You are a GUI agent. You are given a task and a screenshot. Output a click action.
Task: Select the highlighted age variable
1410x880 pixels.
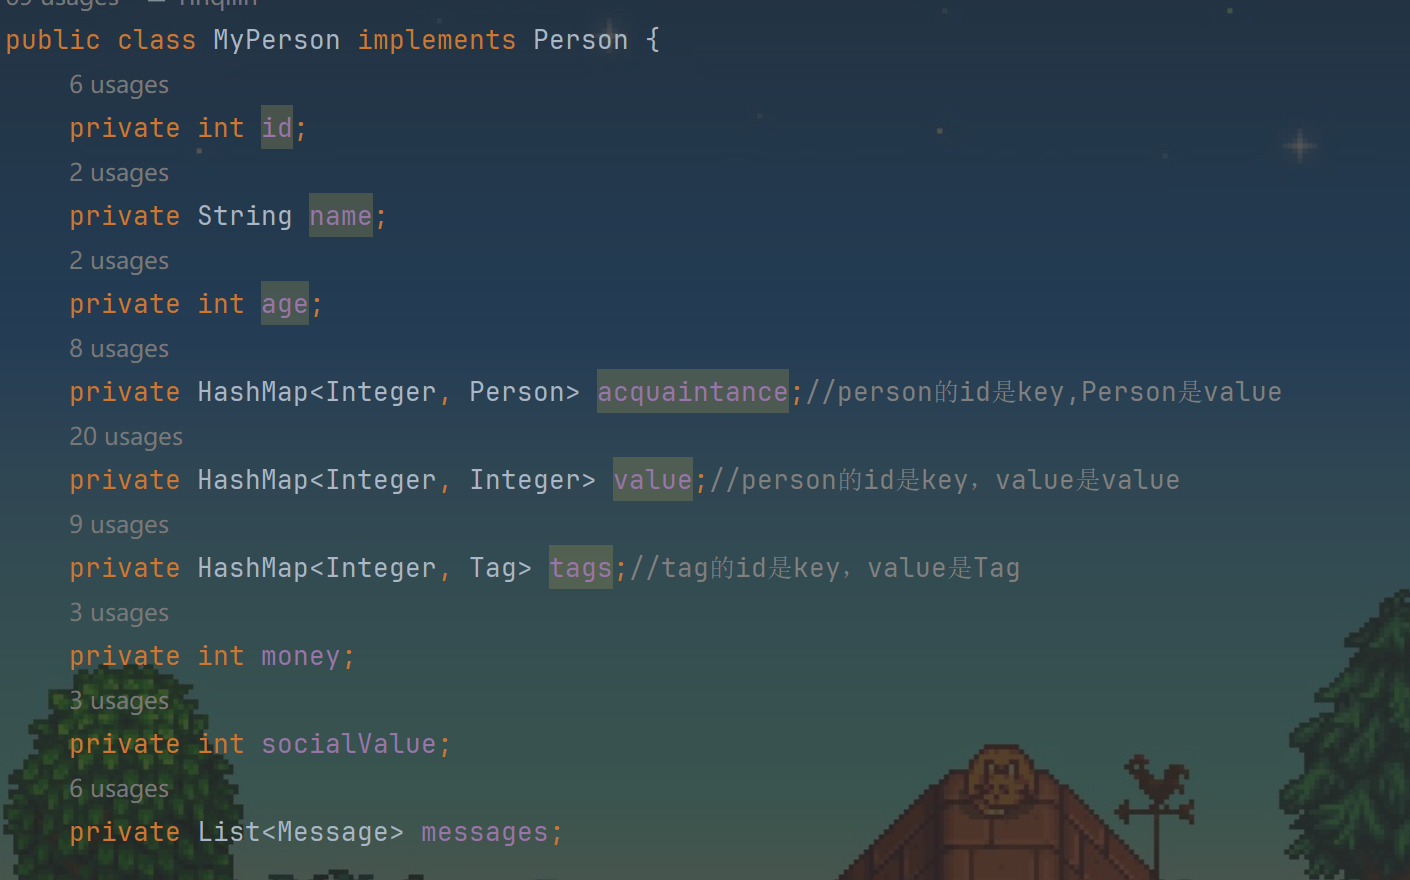(x=285, y=304)
